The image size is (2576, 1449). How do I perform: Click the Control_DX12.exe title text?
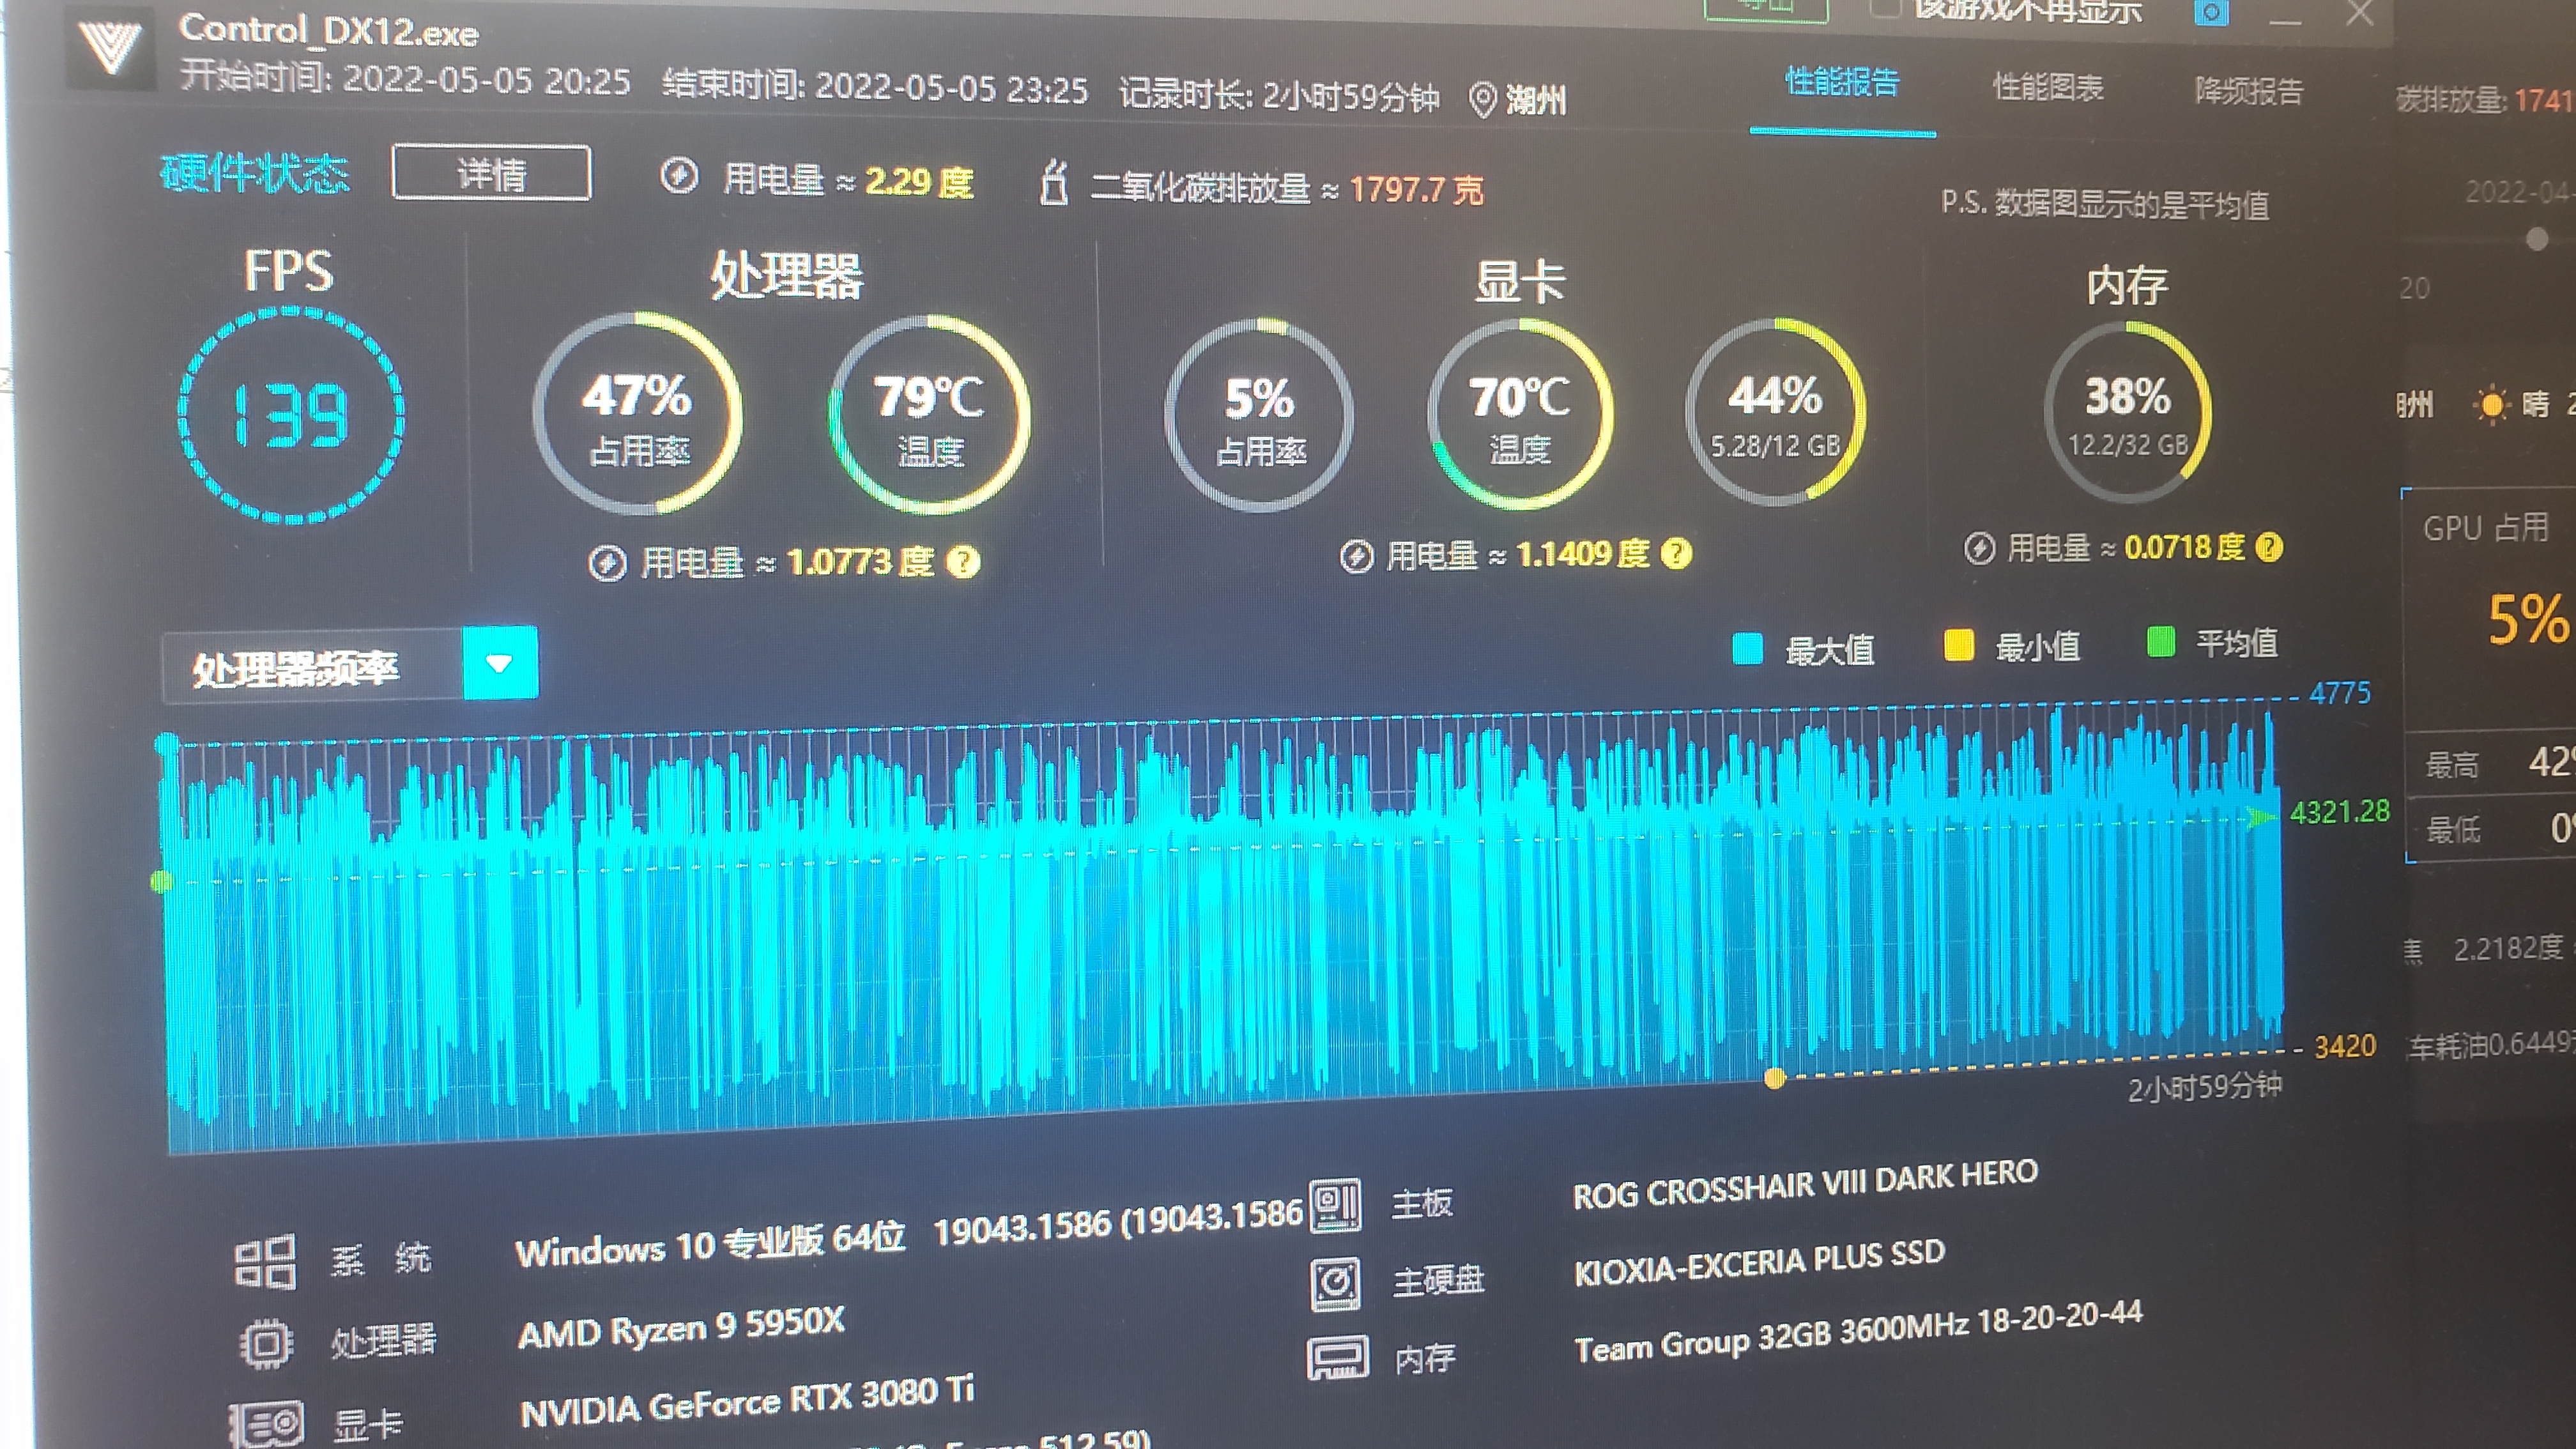328,31
